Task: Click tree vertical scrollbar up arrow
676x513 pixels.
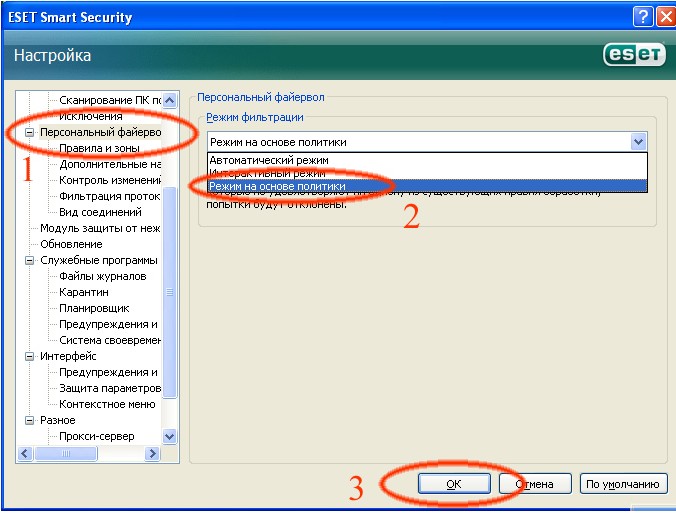Action: (170, 100)
